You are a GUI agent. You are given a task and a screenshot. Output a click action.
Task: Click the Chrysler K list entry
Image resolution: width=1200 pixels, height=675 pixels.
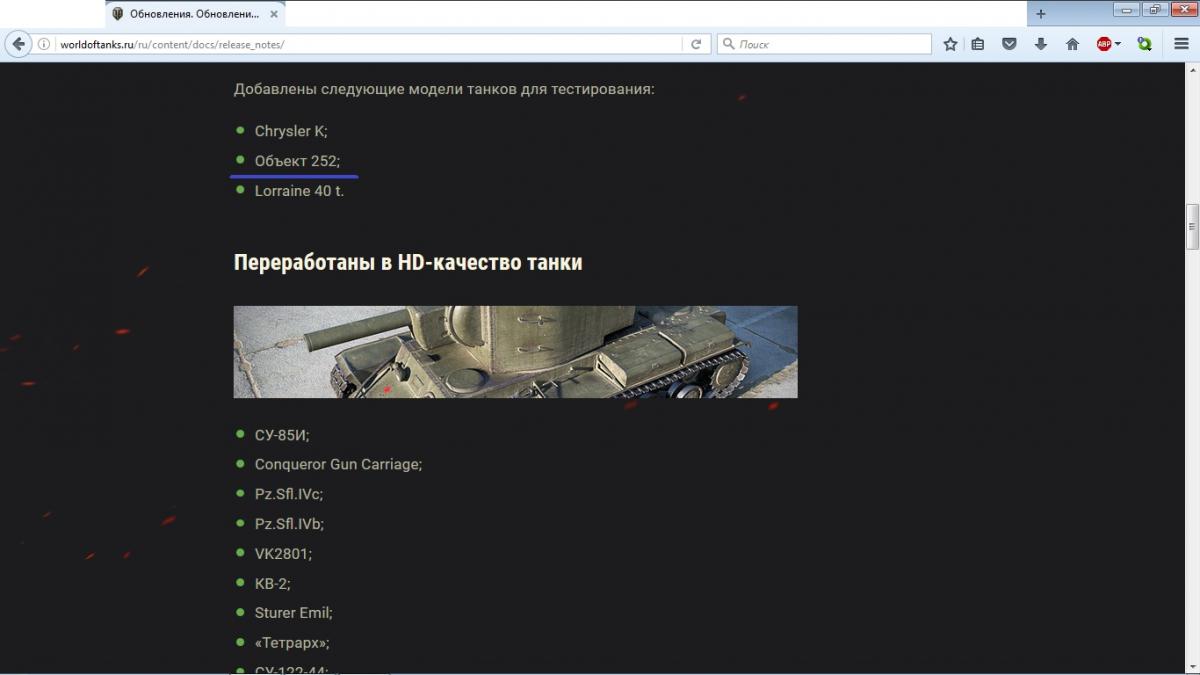tap(291, 131)
